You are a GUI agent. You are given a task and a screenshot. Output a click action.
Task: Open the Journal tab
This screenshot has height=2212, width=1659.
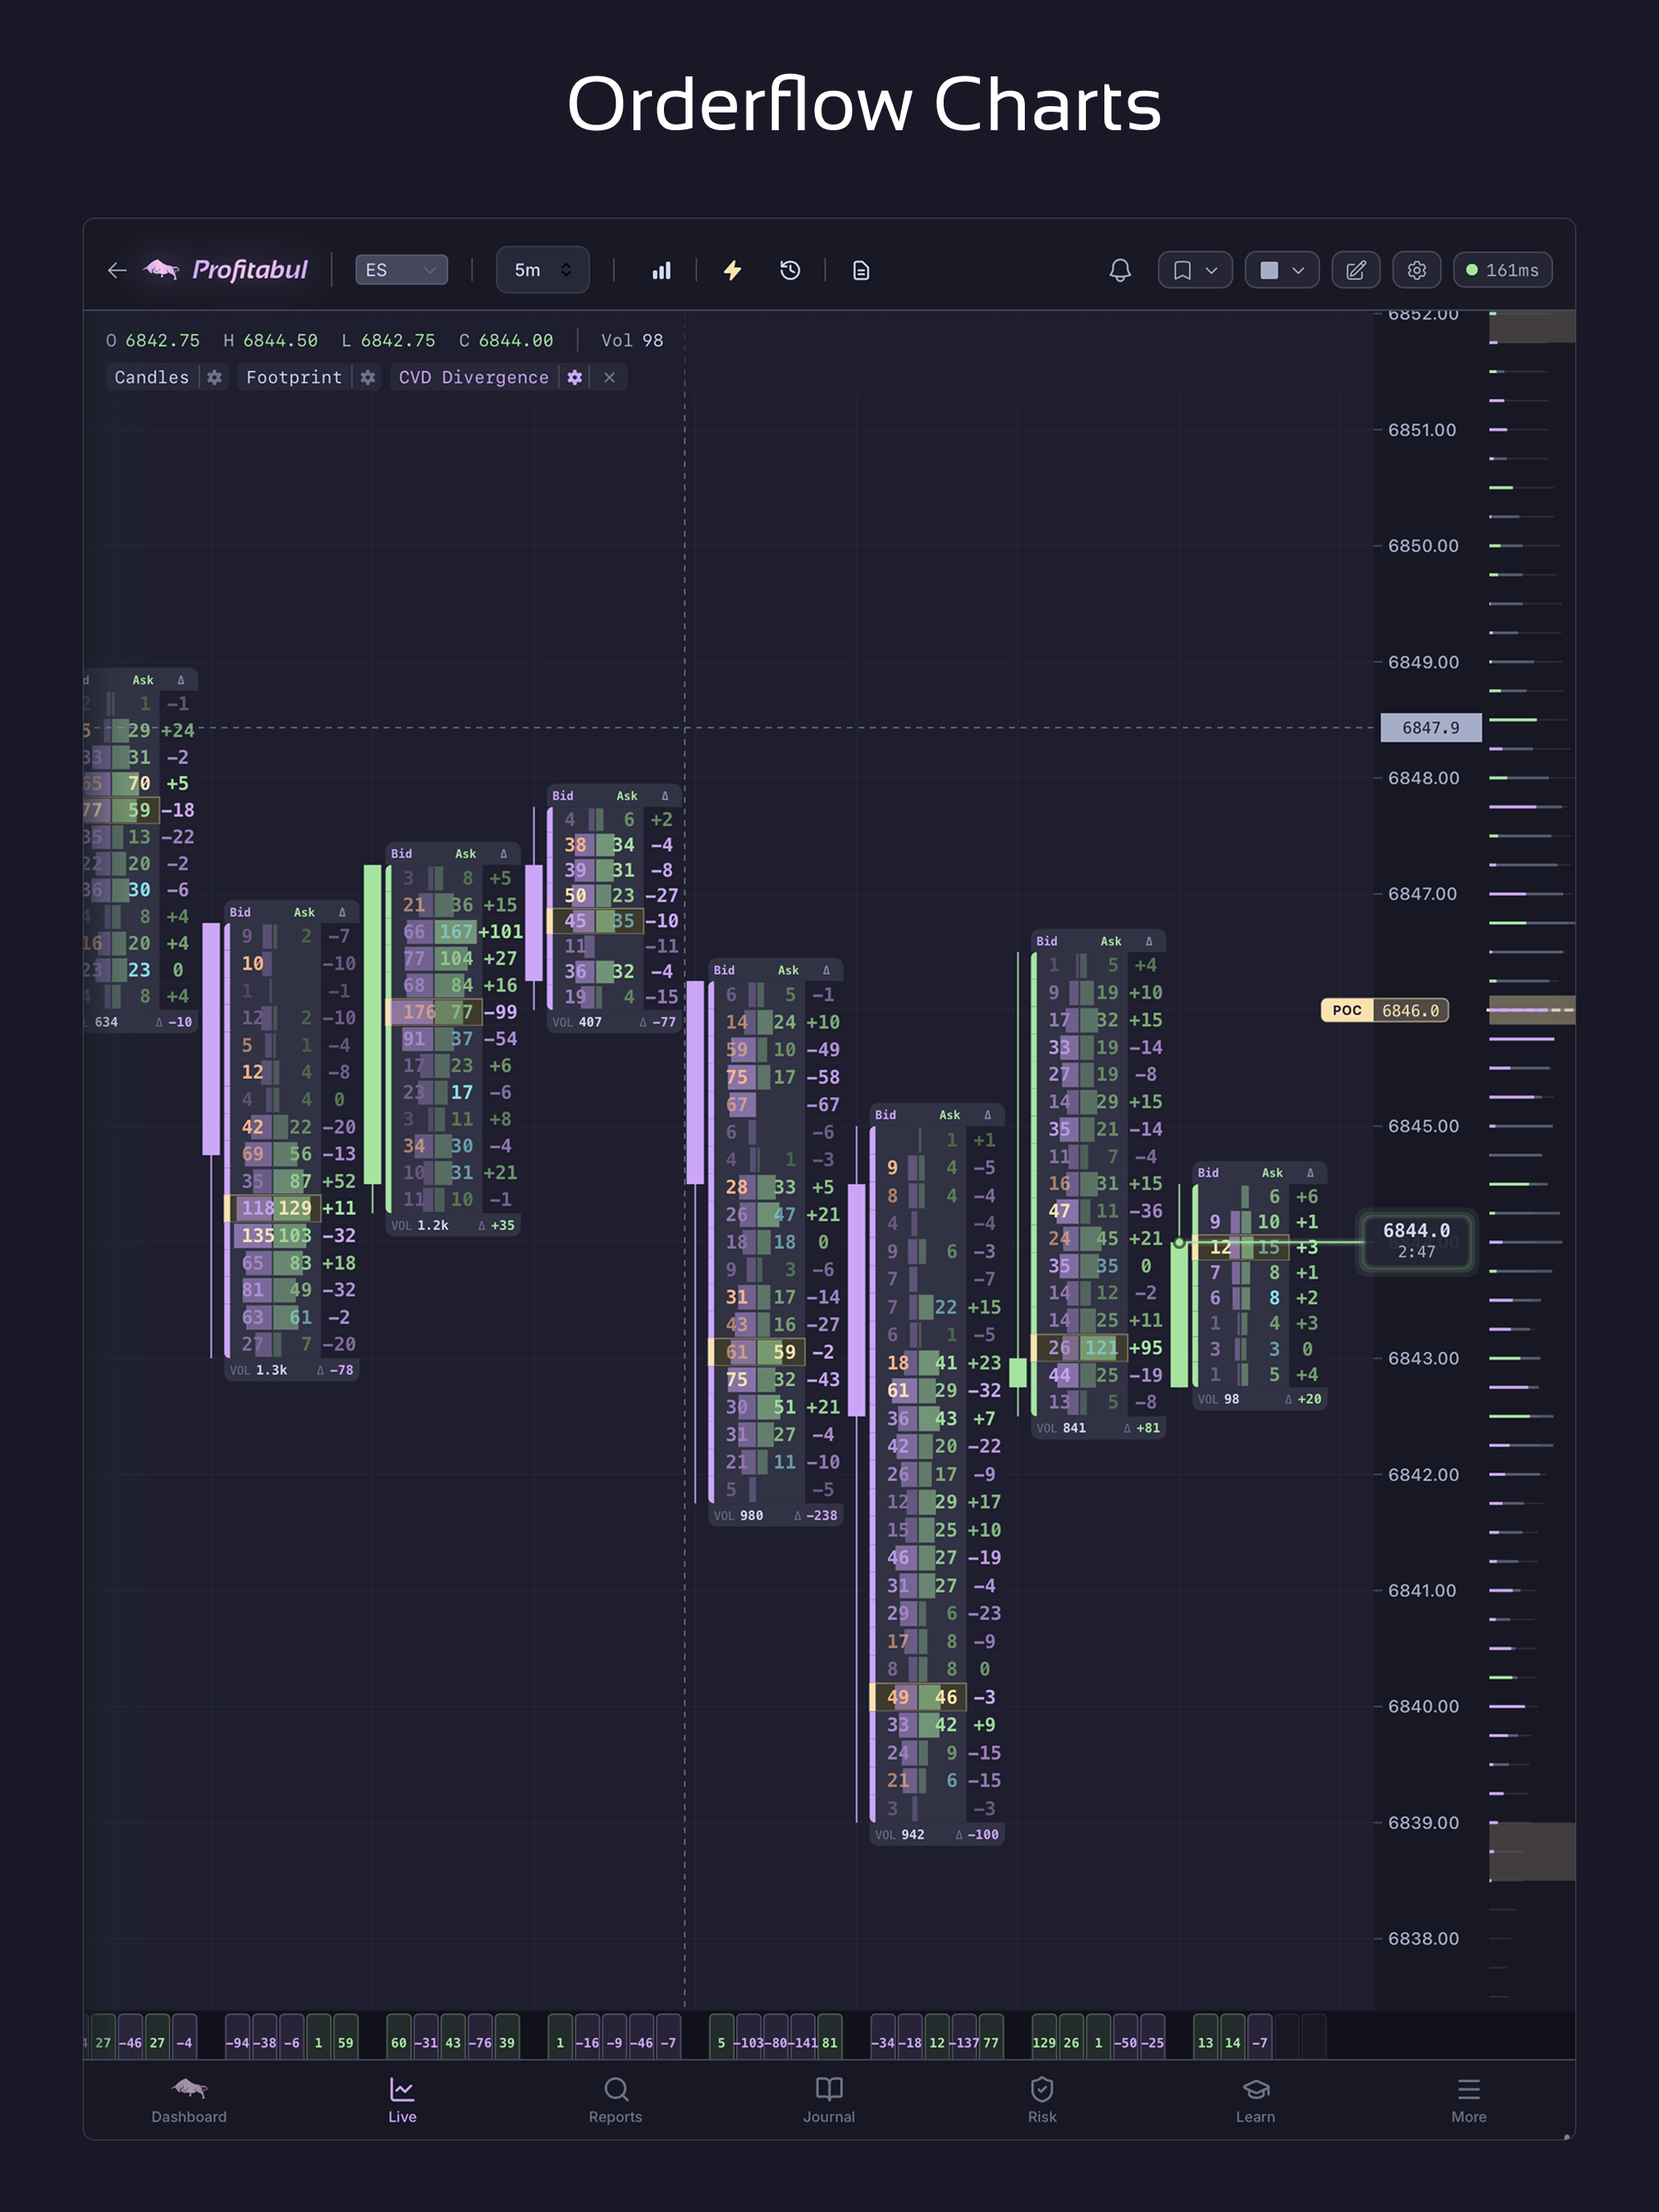829,2100
